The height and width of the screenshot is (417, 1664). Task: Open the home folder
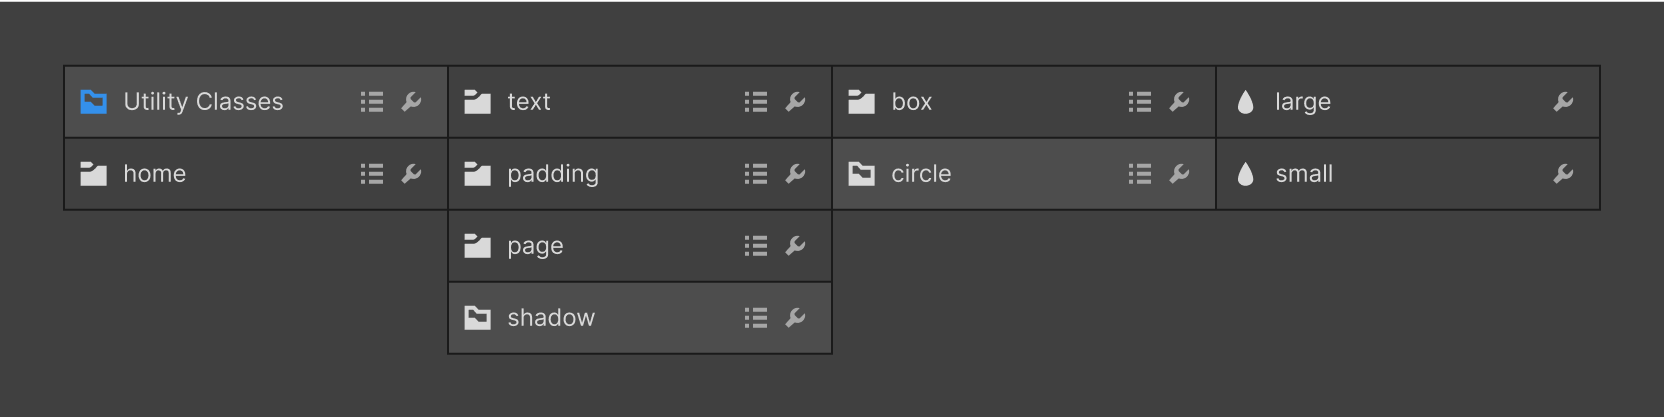tap(256, 174)
